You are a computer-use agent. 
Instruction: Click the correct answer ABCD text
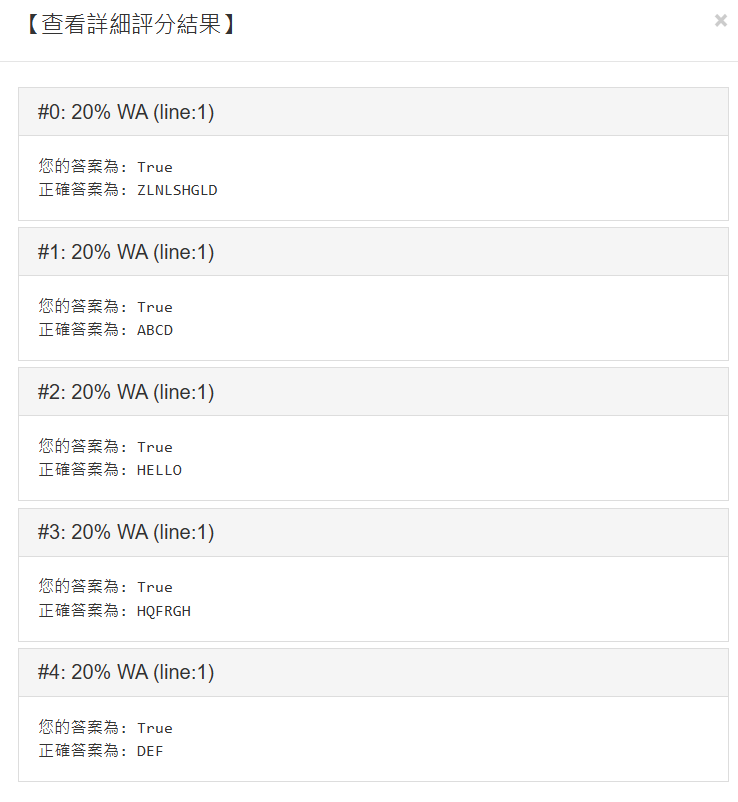155,329
